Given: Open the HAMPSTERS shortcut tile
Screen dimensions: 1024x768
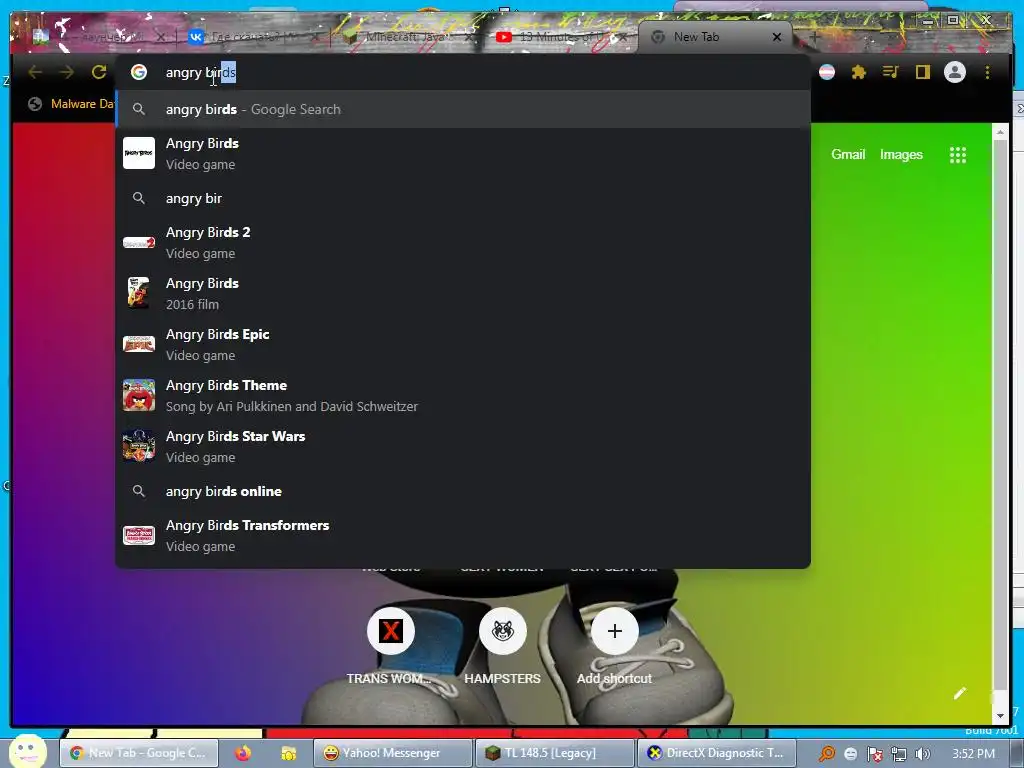Looking at the screenshot, I should pos(502,646).
